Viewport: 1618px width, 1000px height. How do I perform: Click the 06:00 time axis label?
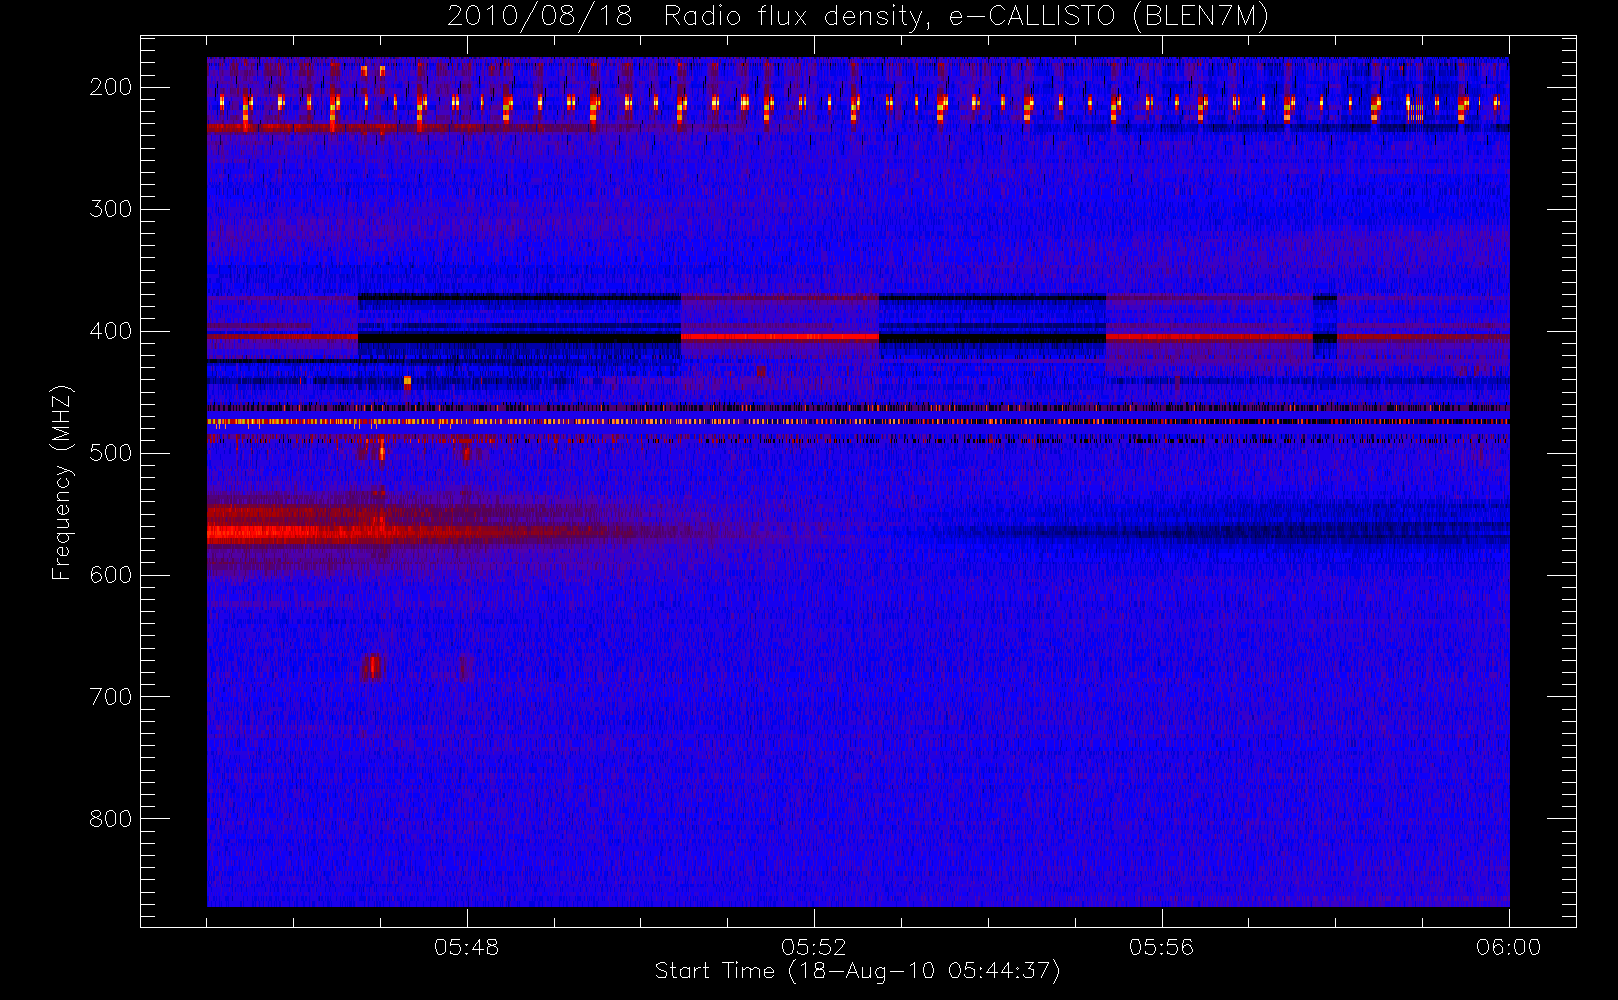click(1508, 947)
